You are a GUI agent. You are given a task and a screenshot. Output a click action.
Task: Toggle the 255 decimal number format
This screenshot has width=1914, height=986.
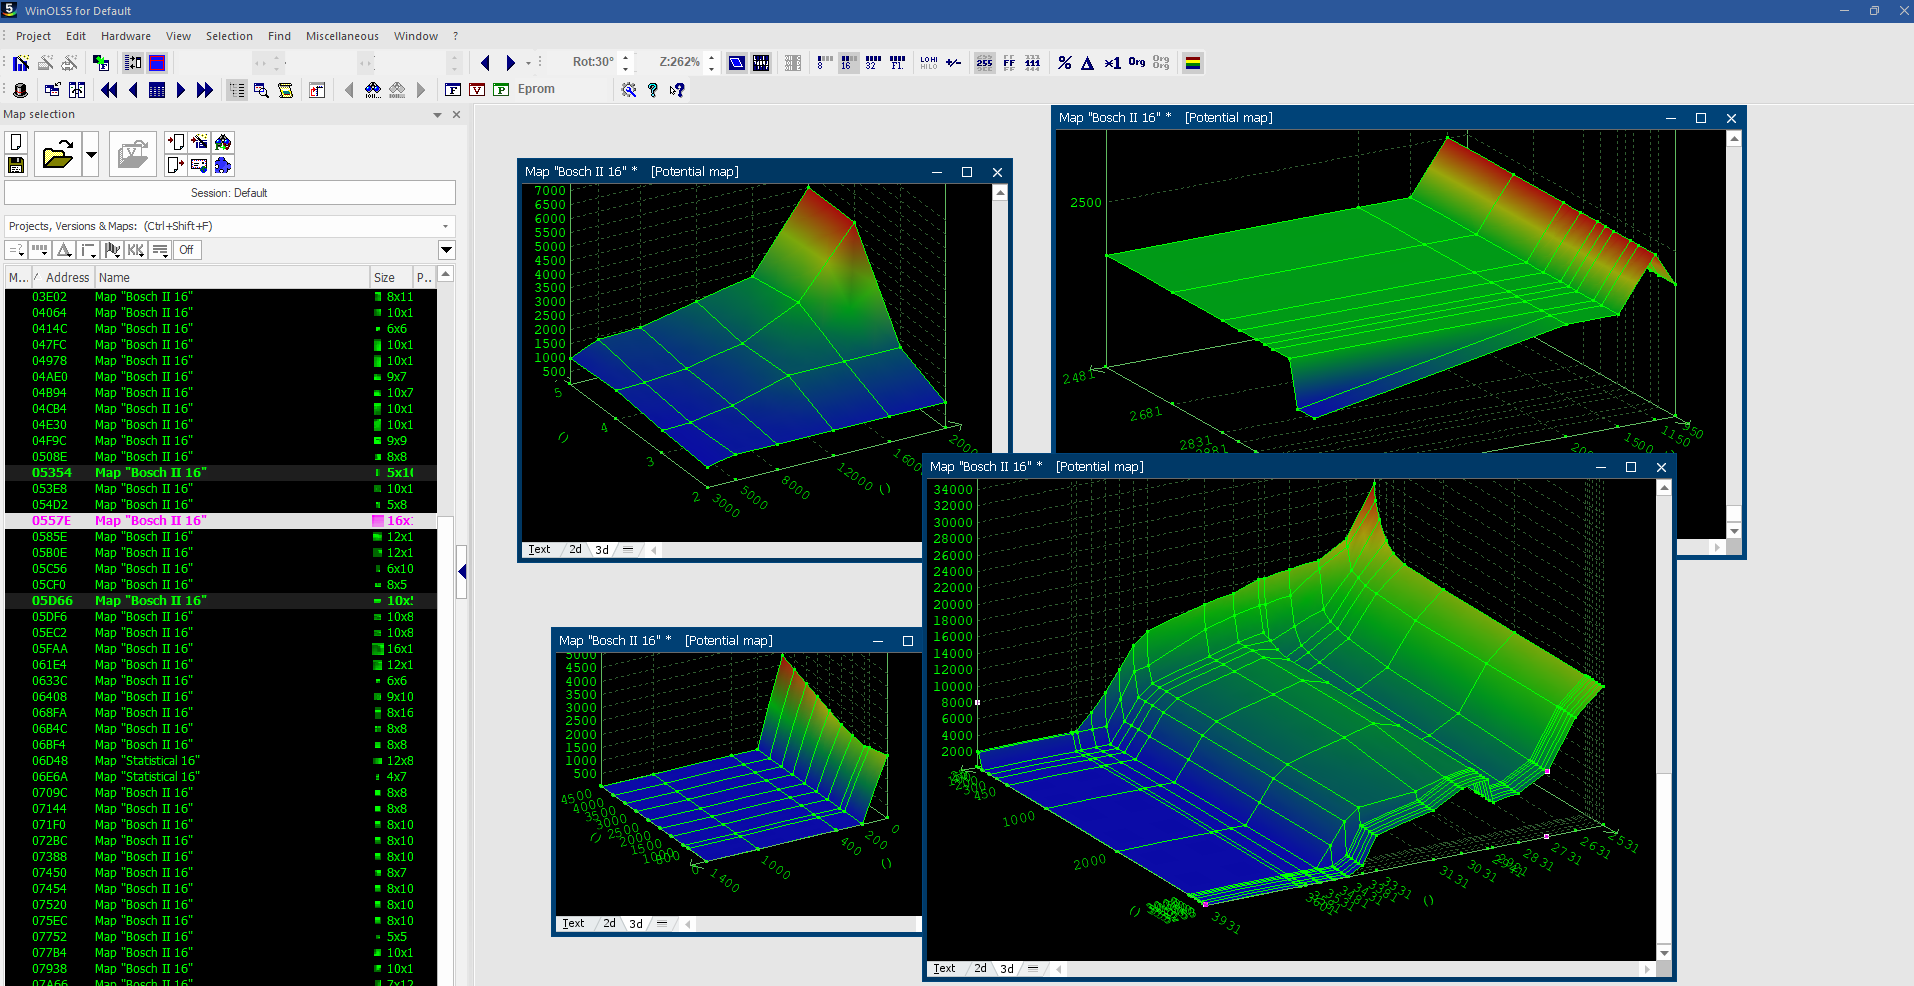coord(984,63)
